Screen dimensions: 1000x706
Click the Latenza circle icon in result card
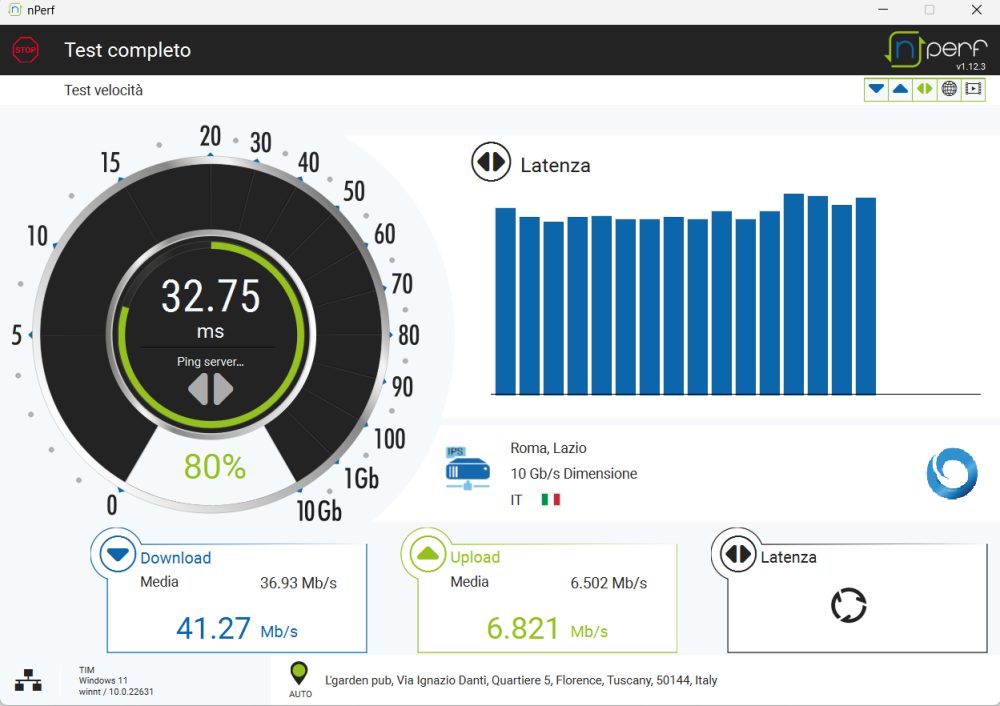click(x=738, y=554)
